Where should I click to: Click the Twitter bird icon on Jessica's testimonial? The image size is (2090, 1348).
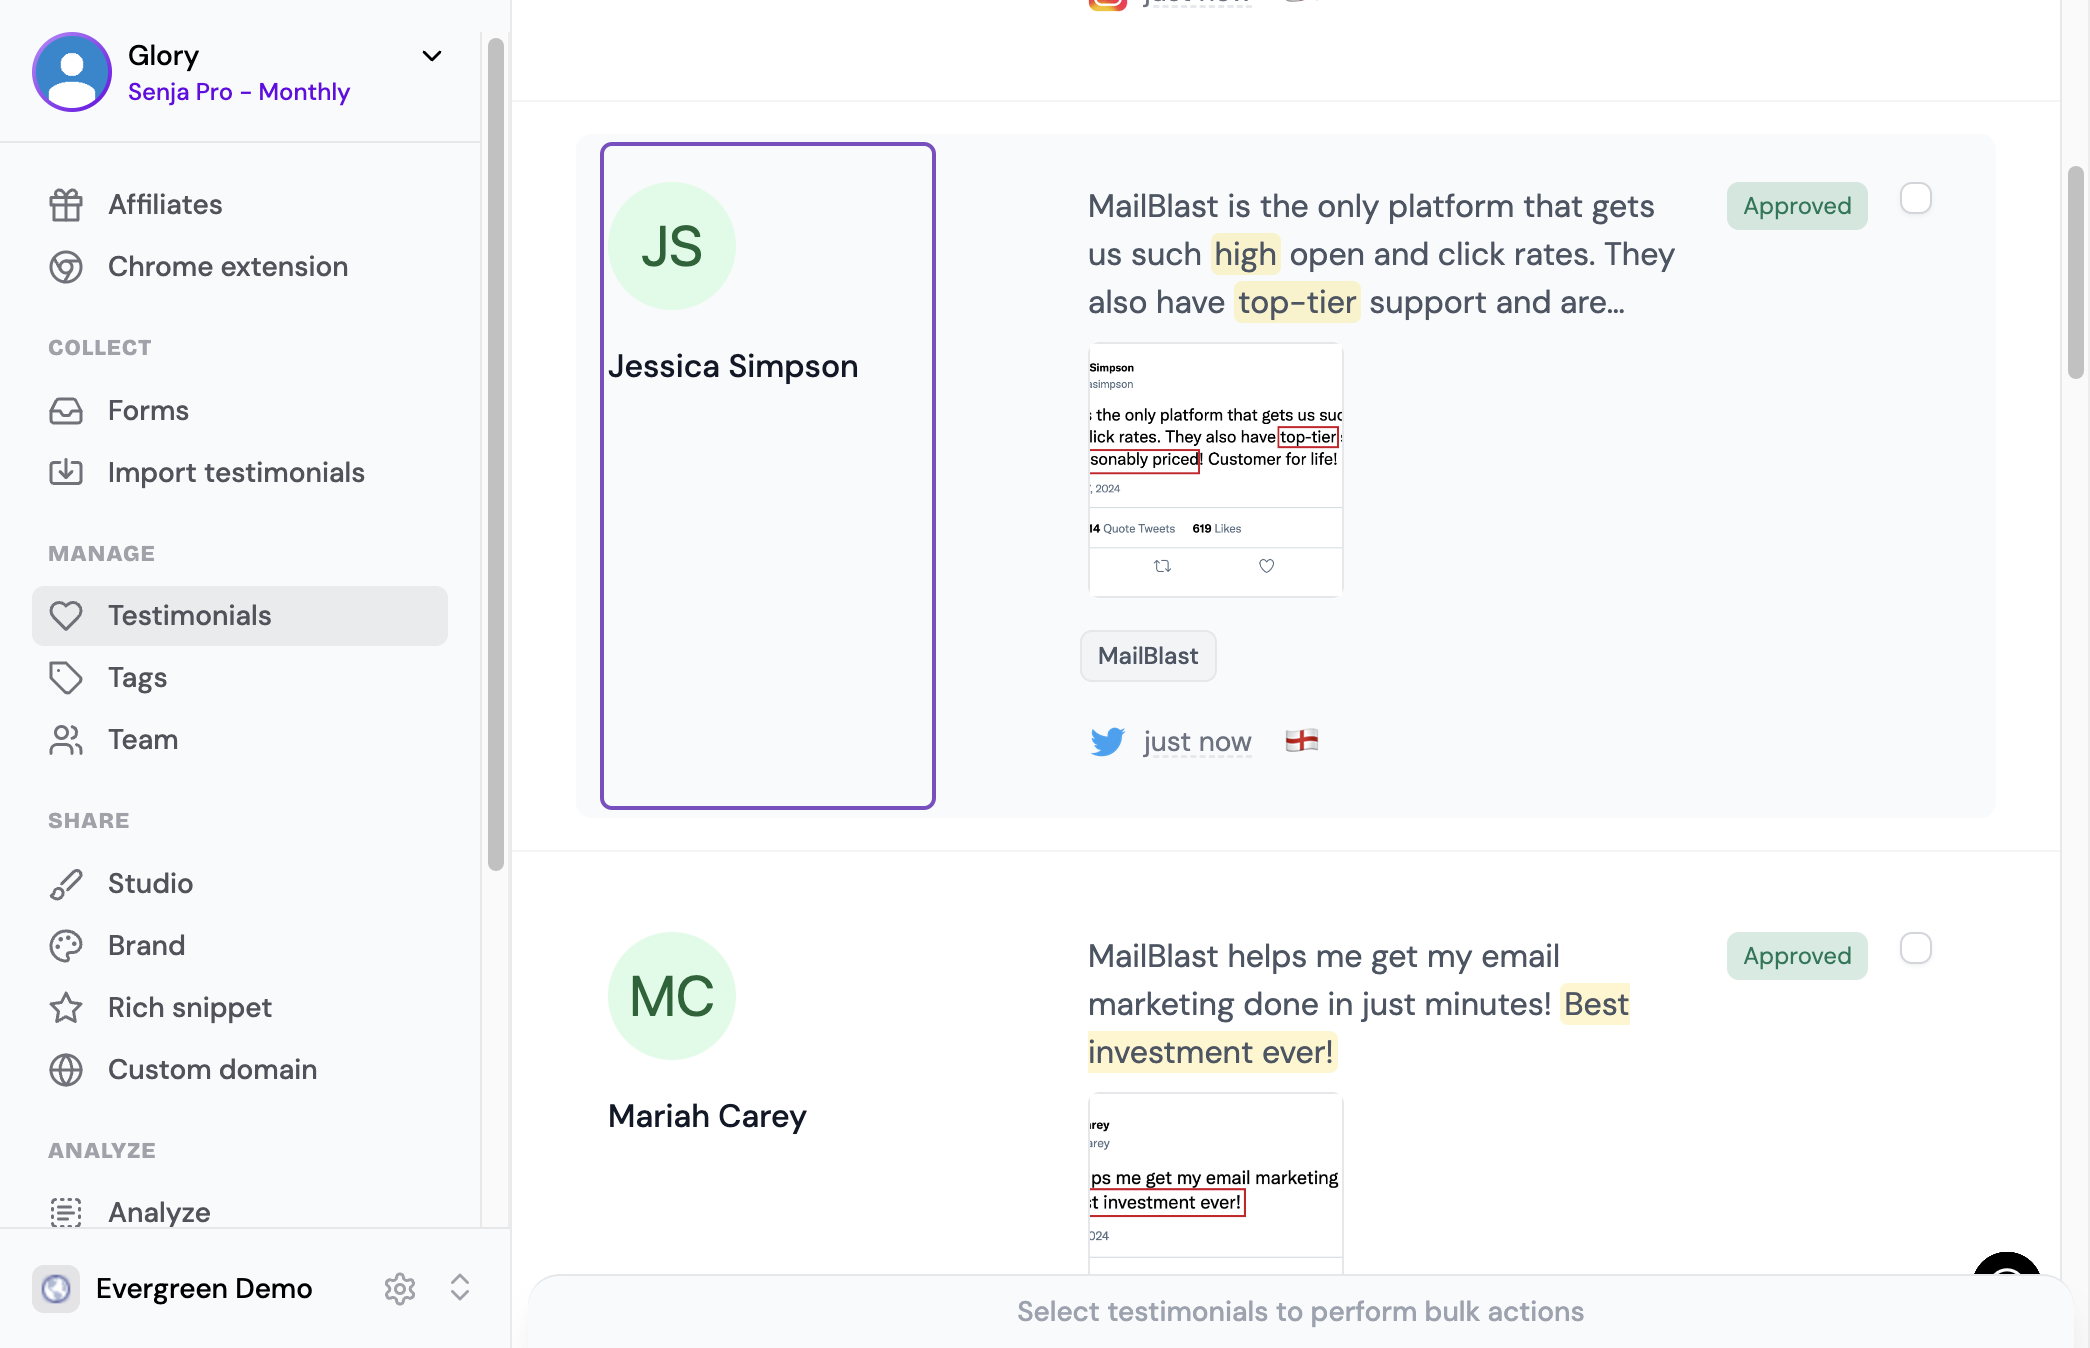tap(1108, 742)
